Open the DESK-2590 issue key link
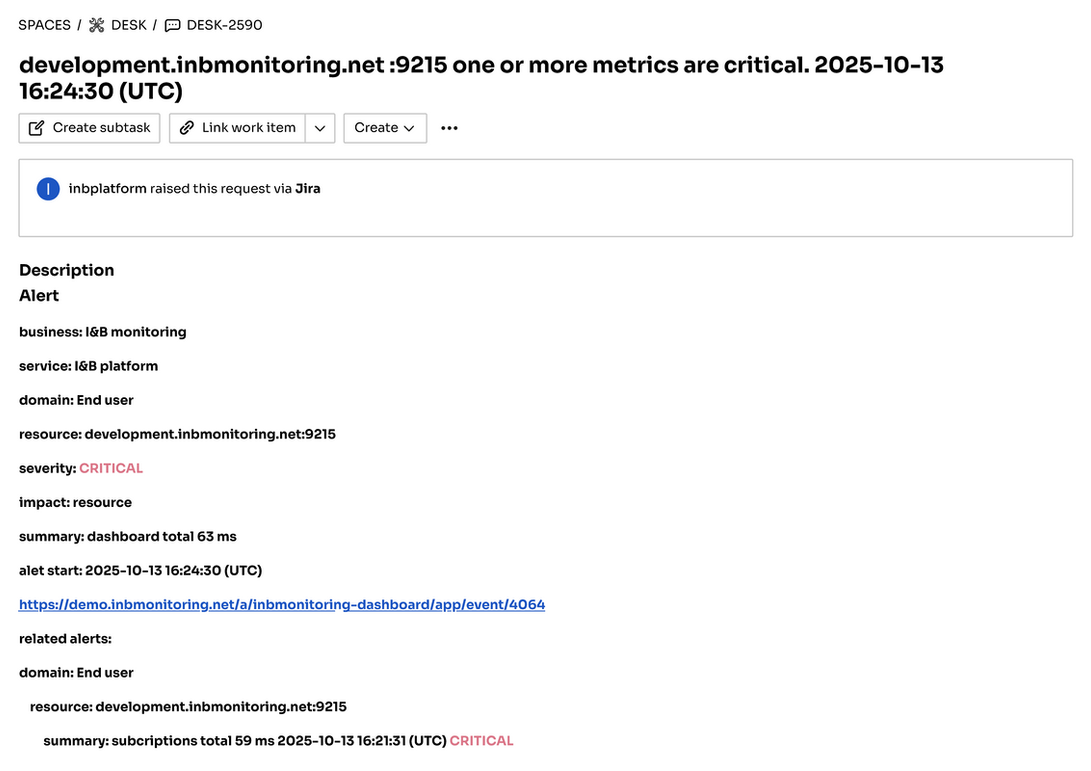The width and height of the screenshot is (1091, 771). [224, 25]
